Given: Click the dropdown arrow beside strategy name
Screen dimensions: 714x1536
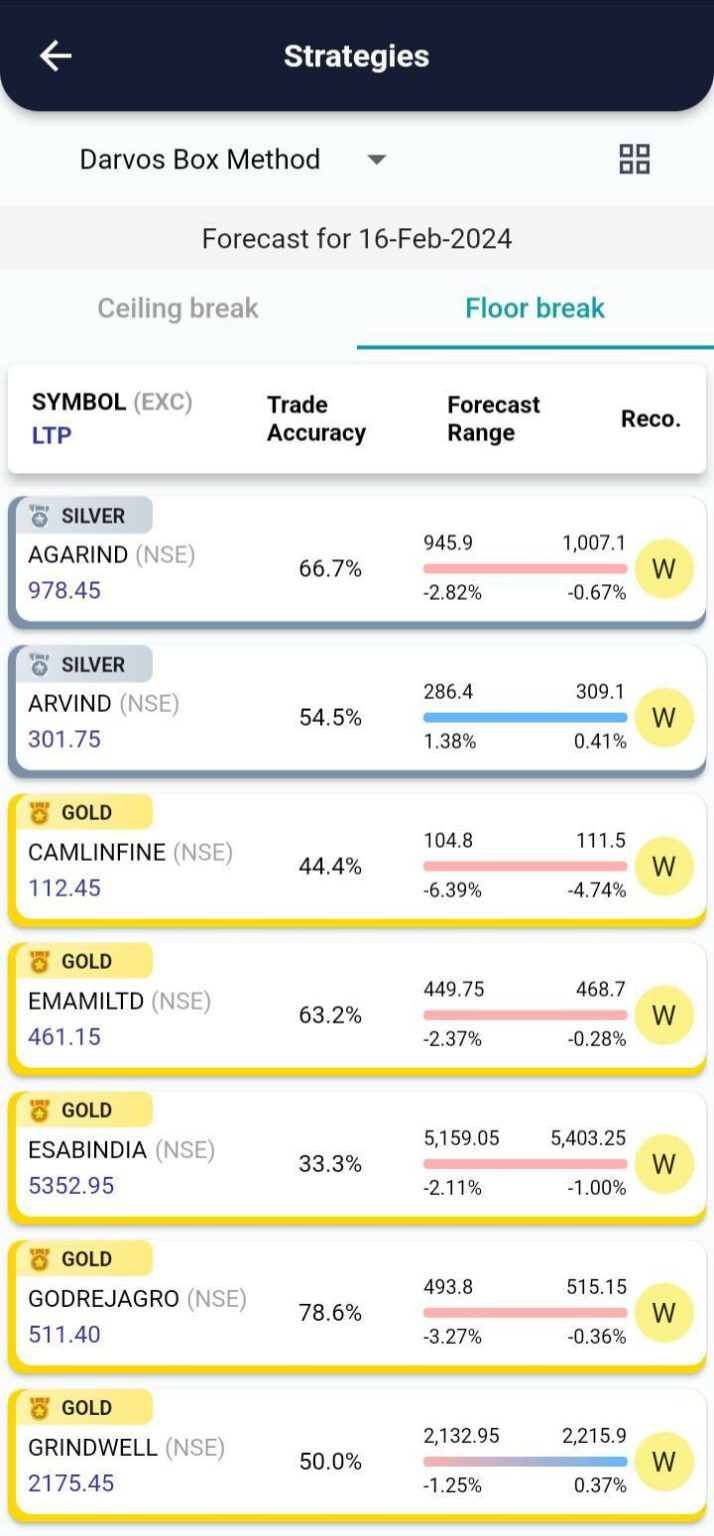Looking at the screenshot, I should click(x=376, y=160).
